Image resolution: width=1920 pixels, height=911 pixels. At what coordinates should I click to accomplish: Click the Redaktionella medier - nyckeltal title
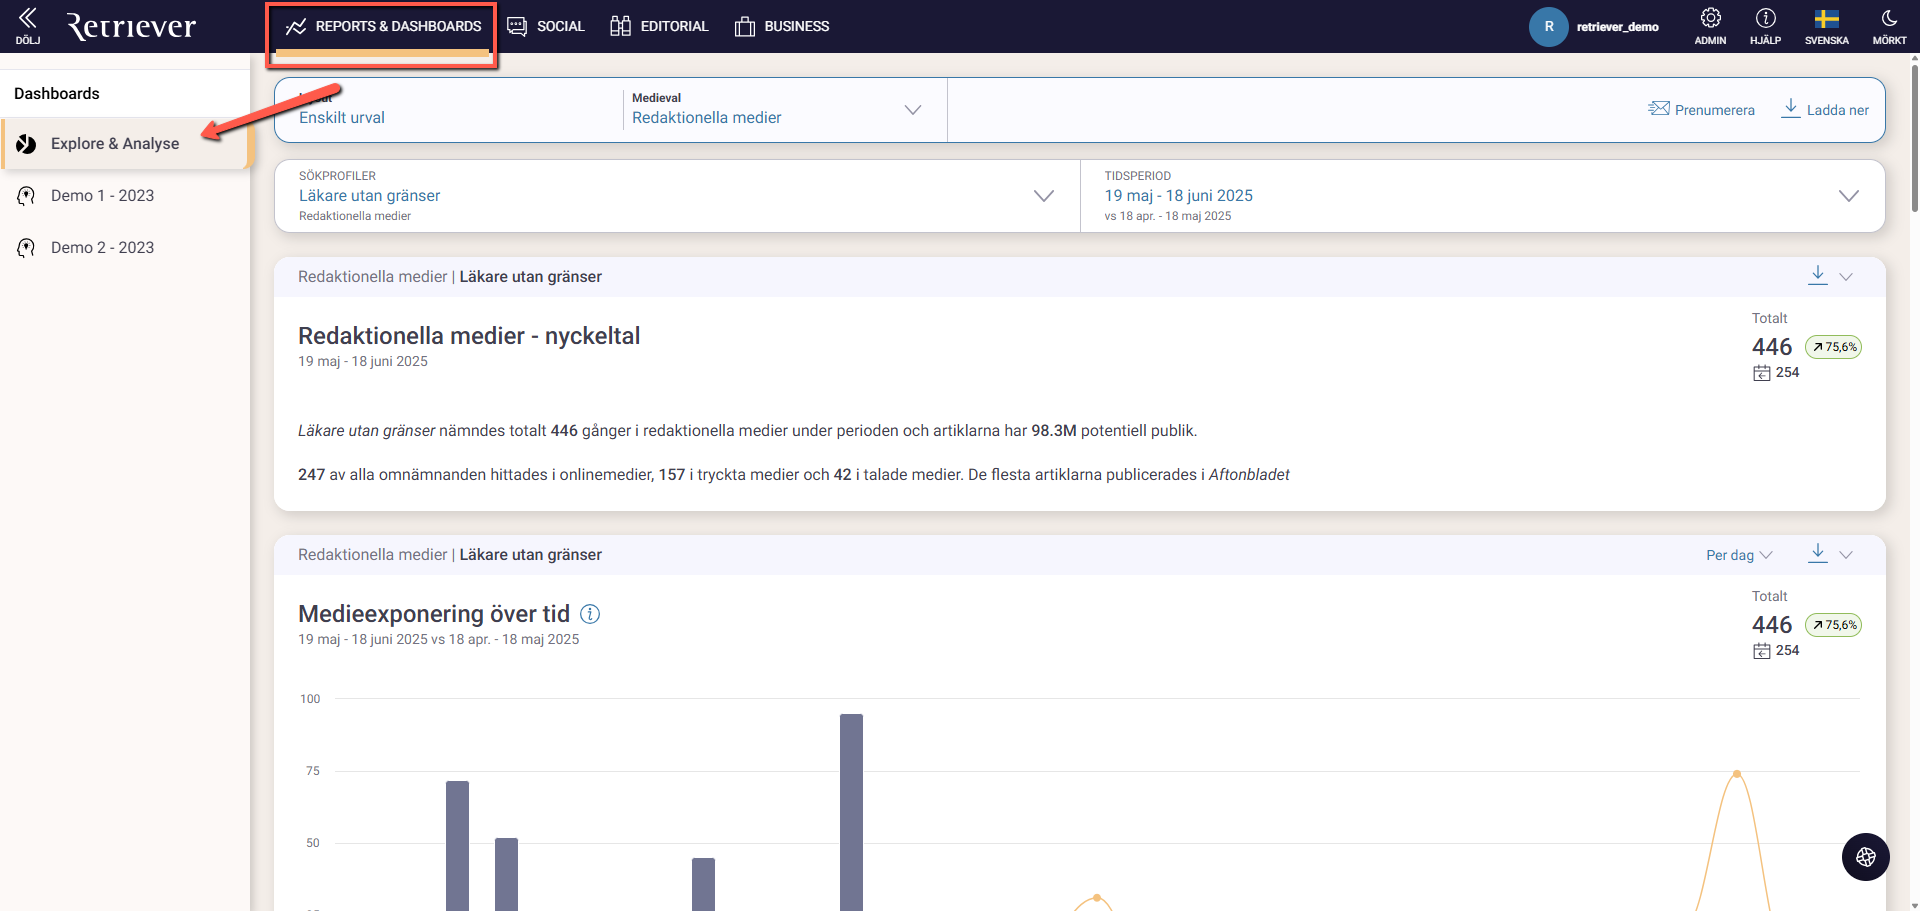(x=469, y=336)
